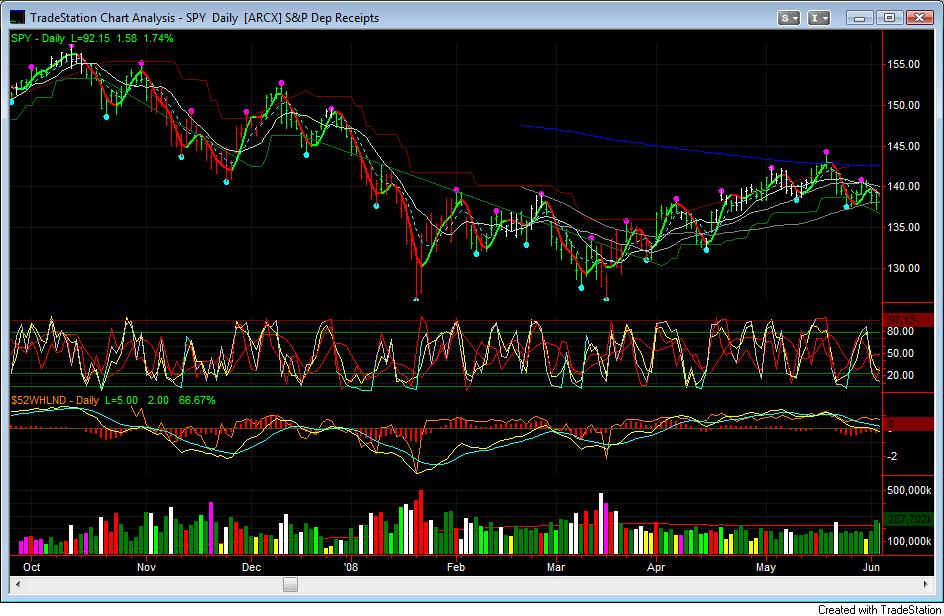Click the 20.00 oscillator axis label
Image resolution: width=944 pixels, height=616 pixels.
point(901,375)
